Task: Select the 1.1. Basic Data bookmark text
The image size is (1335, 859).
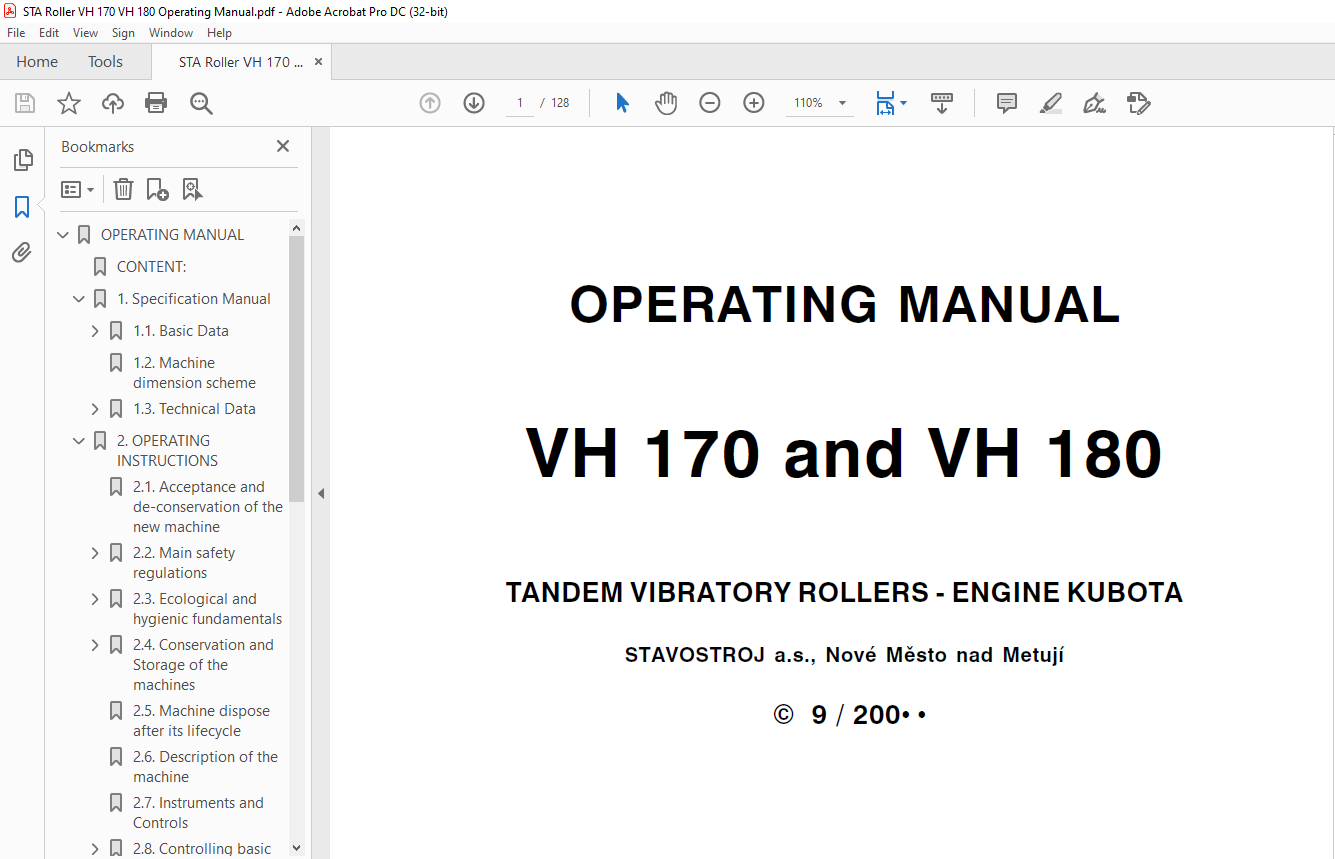Action: pyautogui.click(x=181, y=331)
